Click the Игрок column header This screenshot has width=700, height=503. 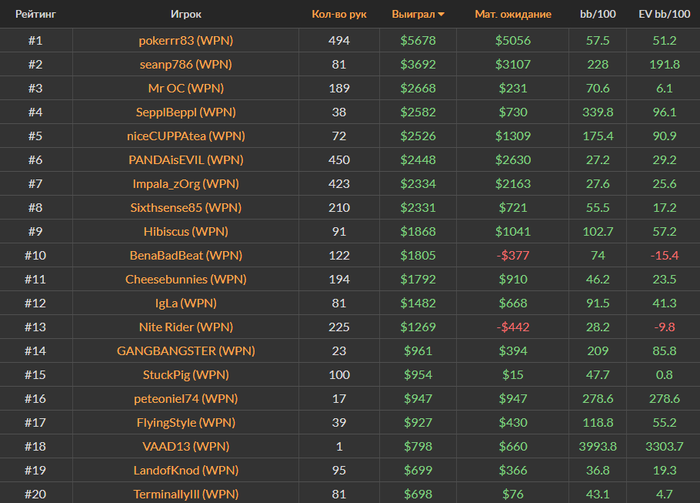[185, 15]
